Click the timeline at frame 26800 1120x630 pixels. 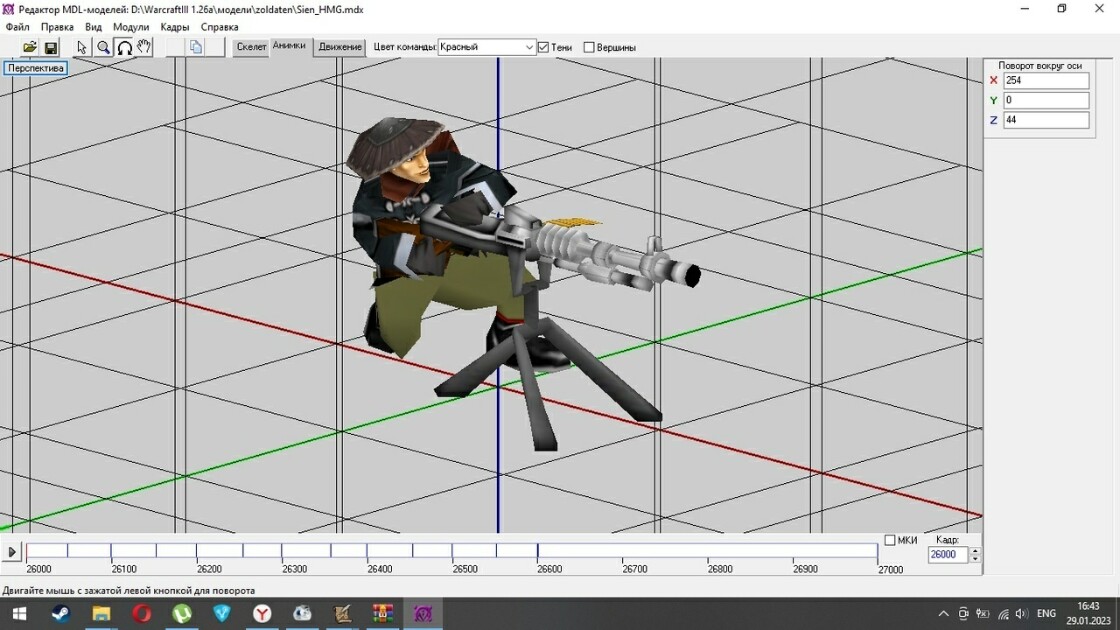[708, 551]
